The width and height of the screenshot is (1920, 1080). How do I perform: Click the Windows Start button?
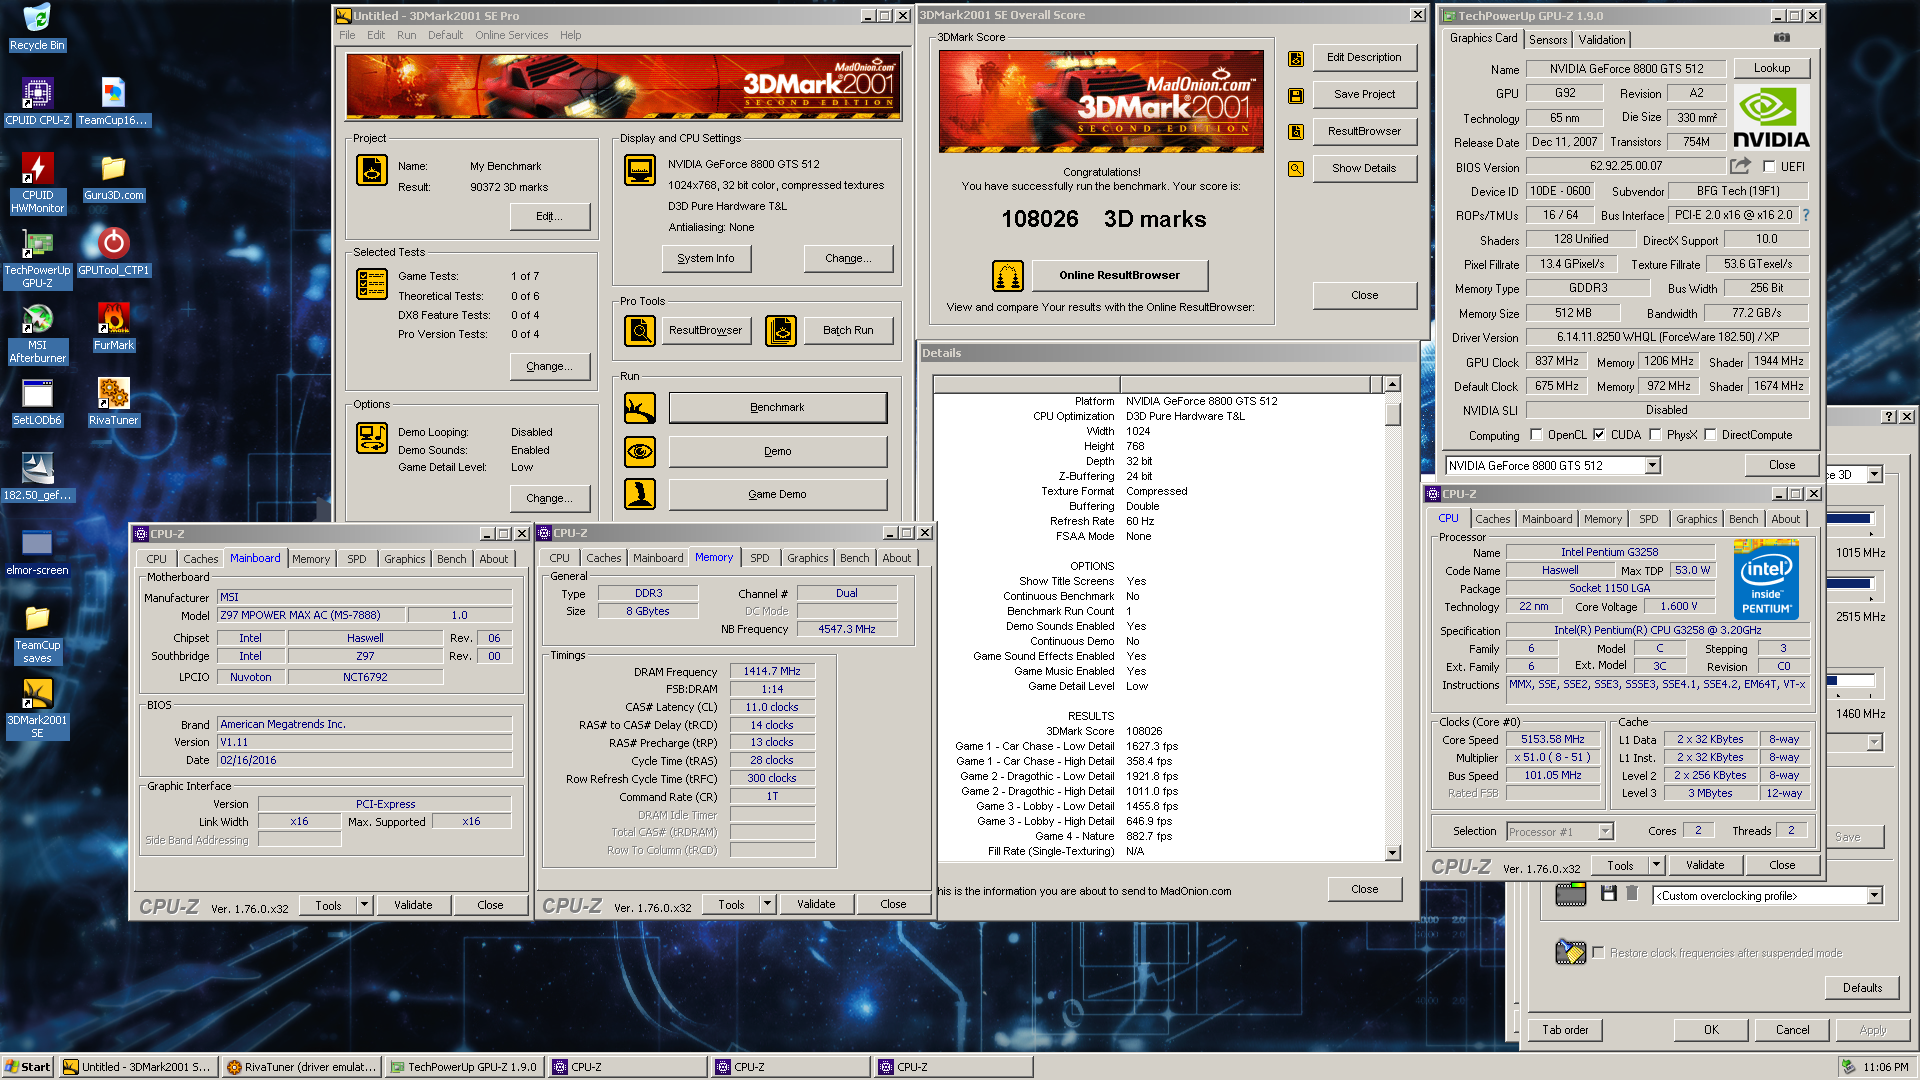28,1067
